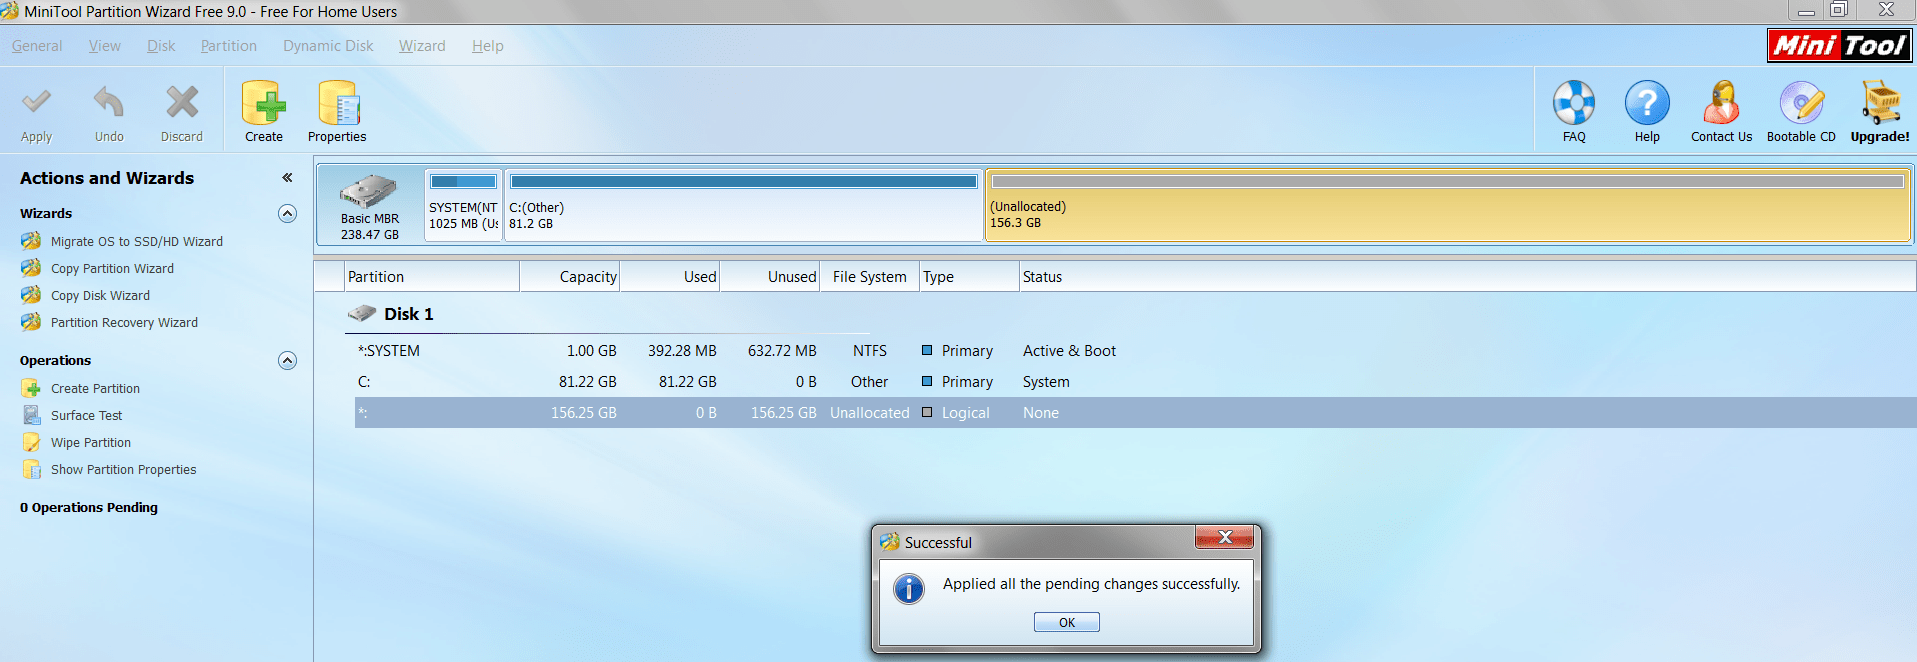The width and height of the screenshot is (1917, 662).
Task: Click the Primary type of SYSTEM row
Action: coord(967,351)
